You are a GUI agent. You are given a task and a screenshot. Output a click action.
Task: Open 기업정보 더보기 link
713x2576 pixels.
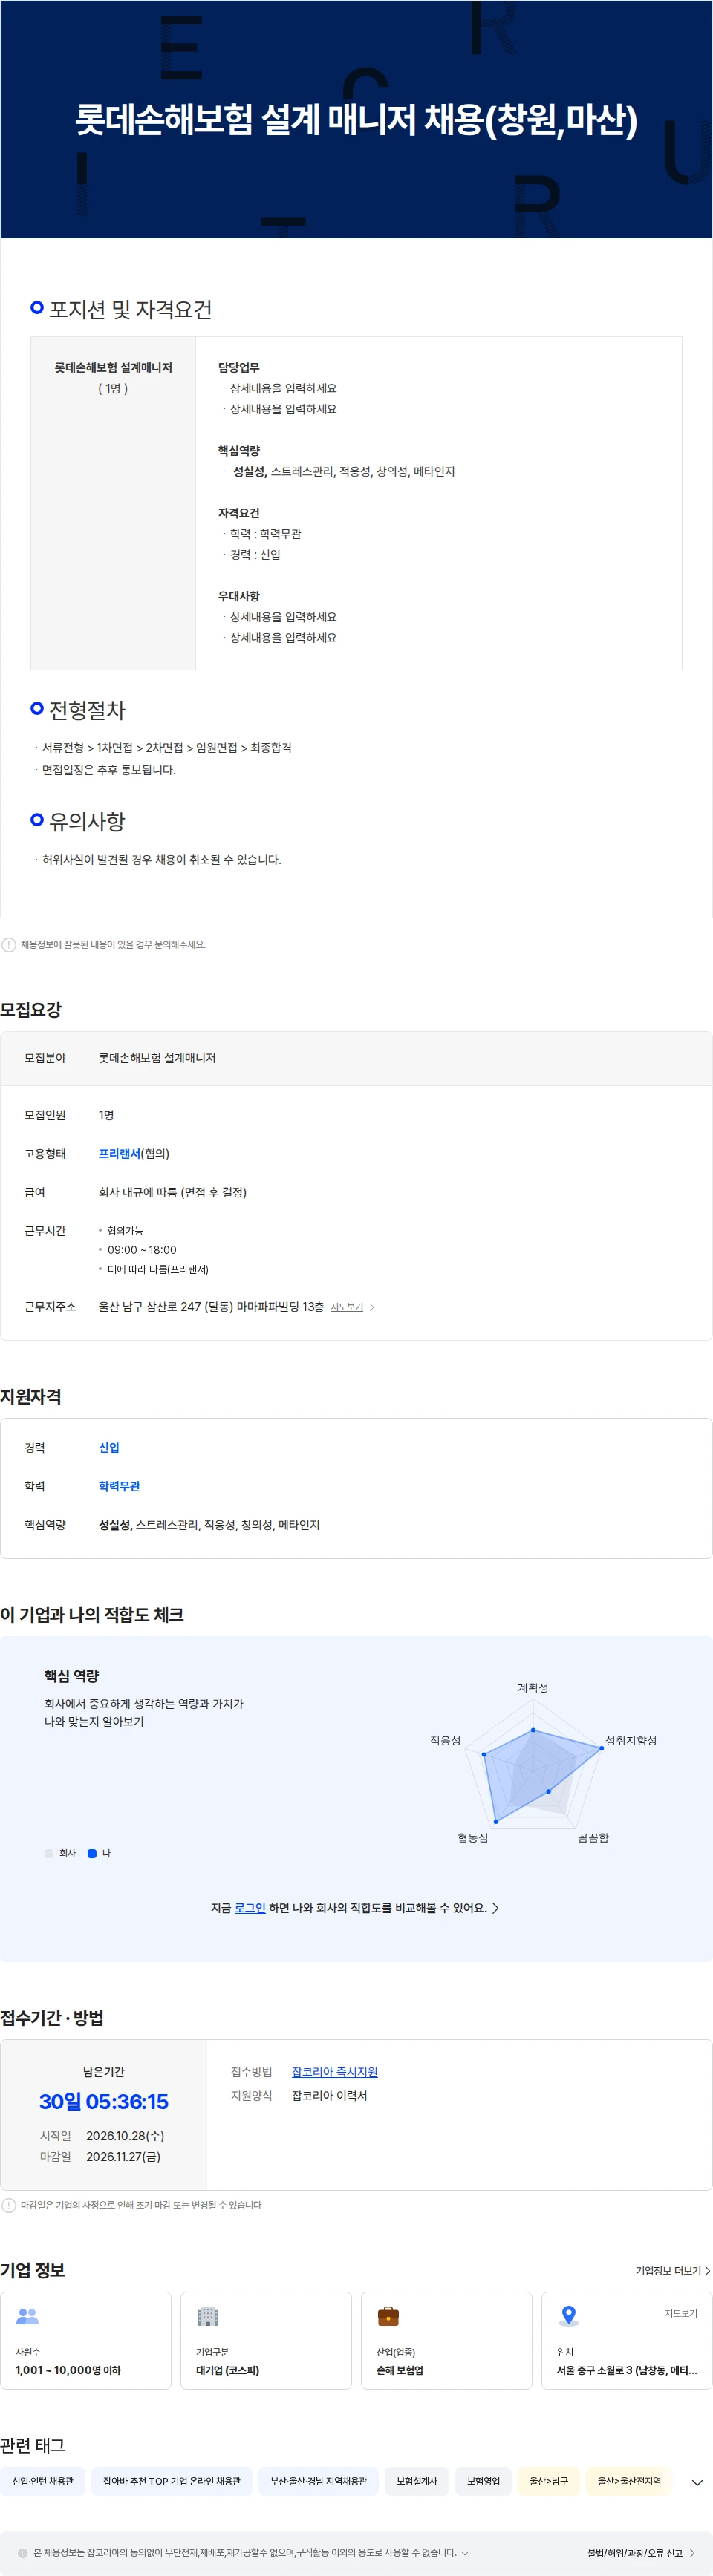coord(673,2270)
